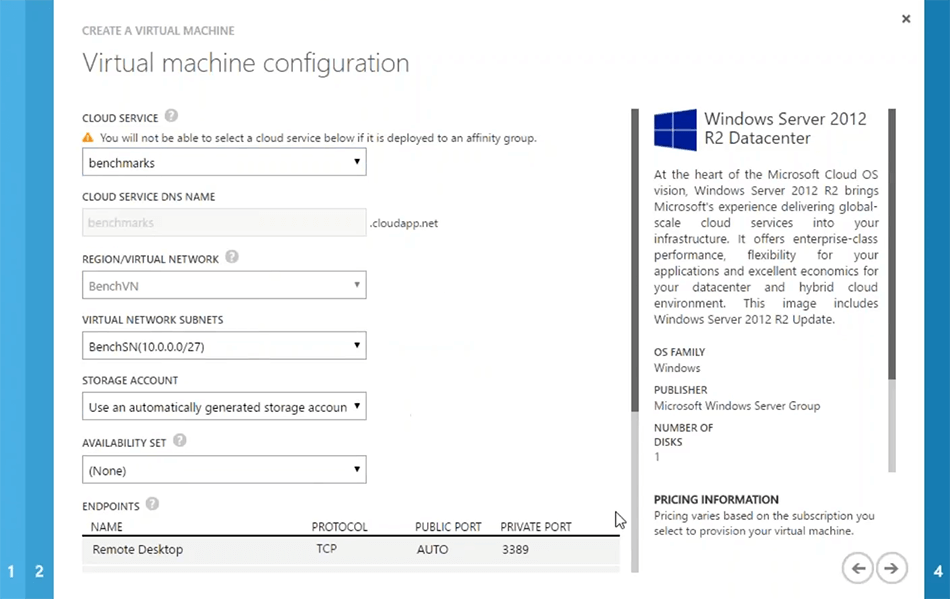The image size is (950, 599).
Task: Click the PRIVATE PORT column header
Action: 536,527
